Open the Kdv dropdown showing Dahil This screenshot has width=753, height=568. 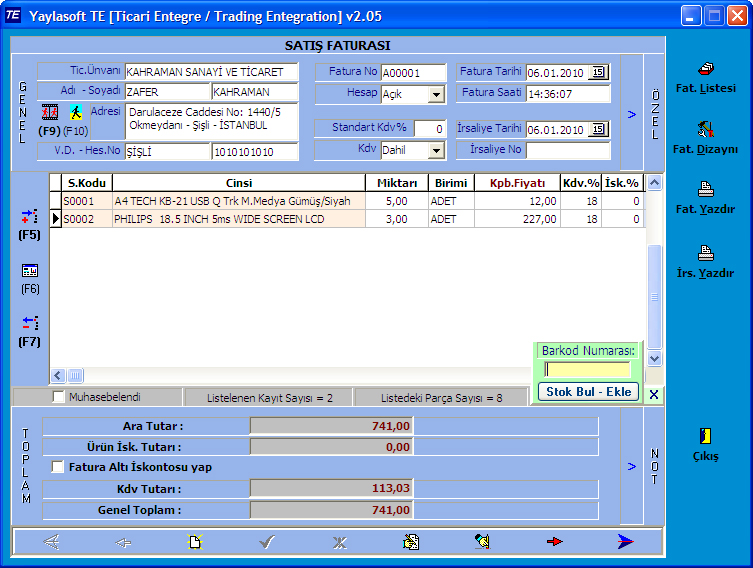(436, 151)
